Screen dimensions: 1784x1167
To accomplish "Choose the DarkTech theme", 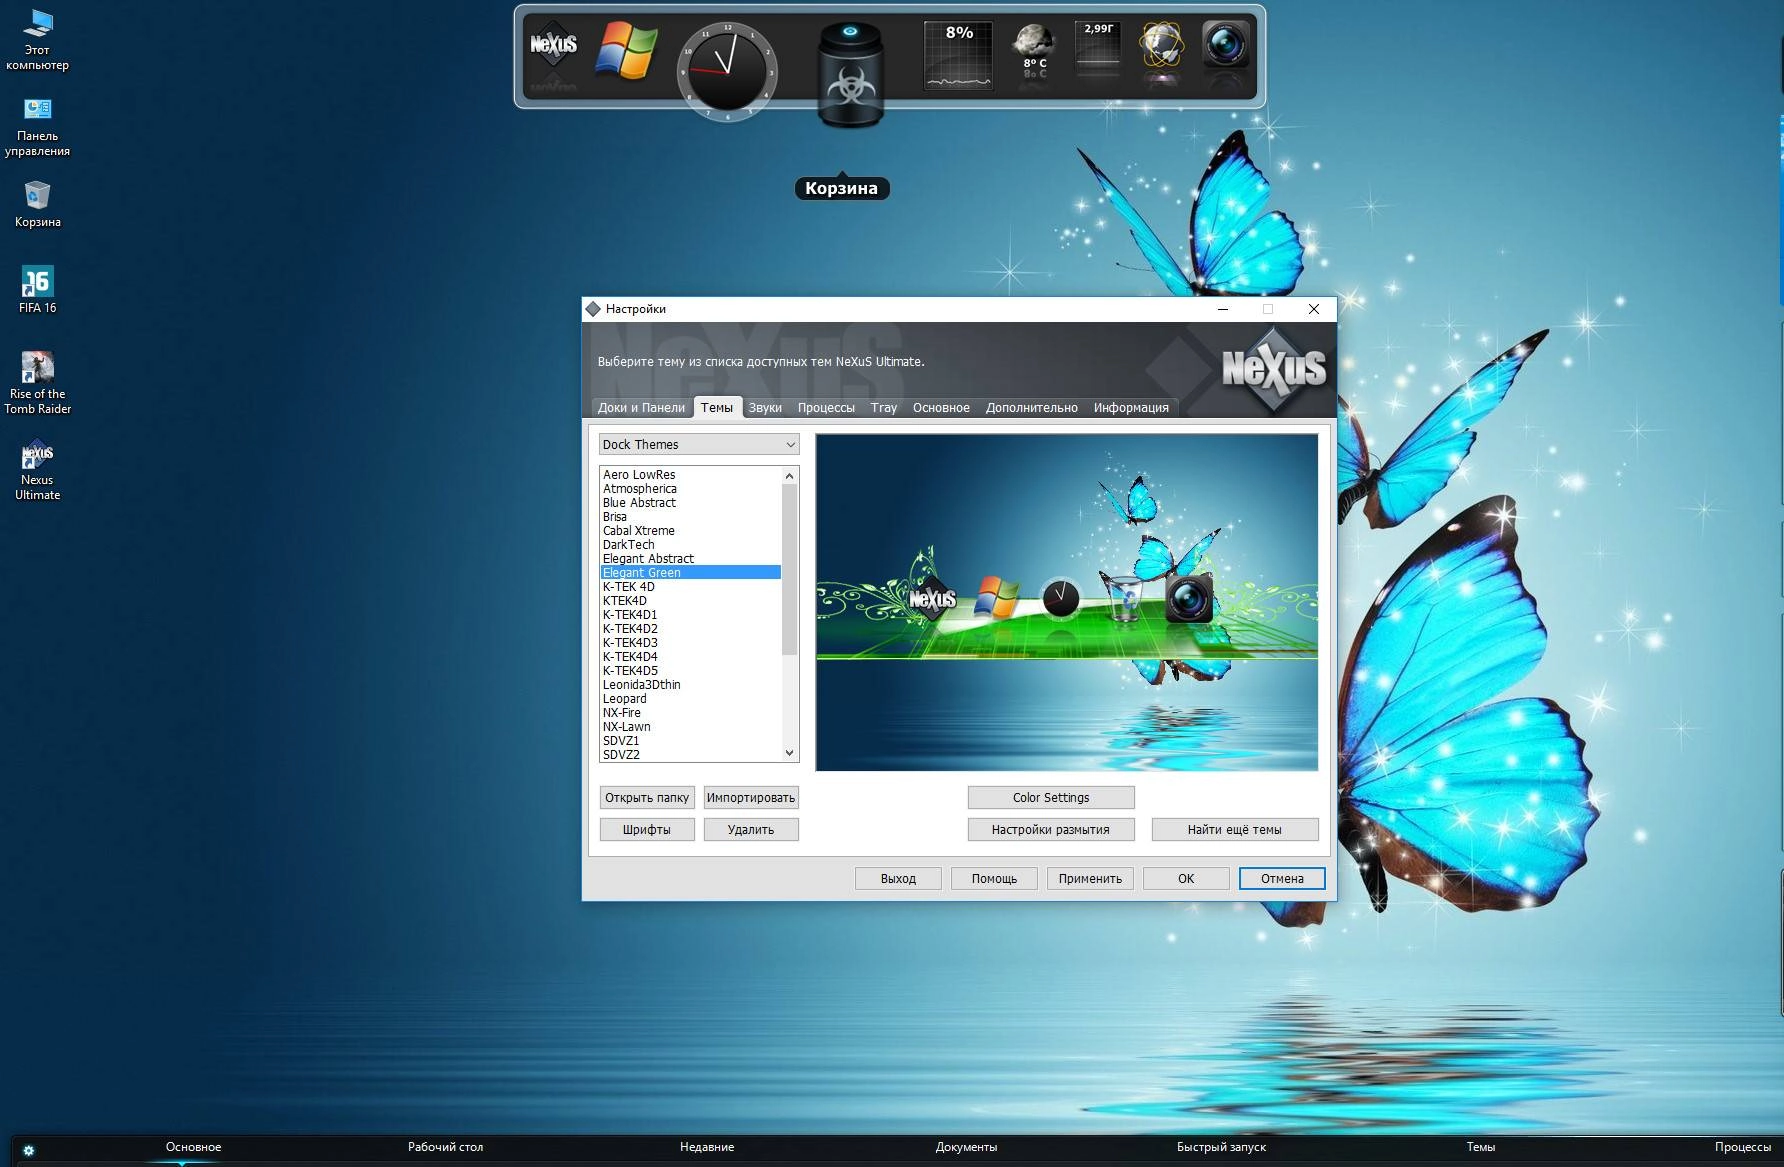I will 690,545.
